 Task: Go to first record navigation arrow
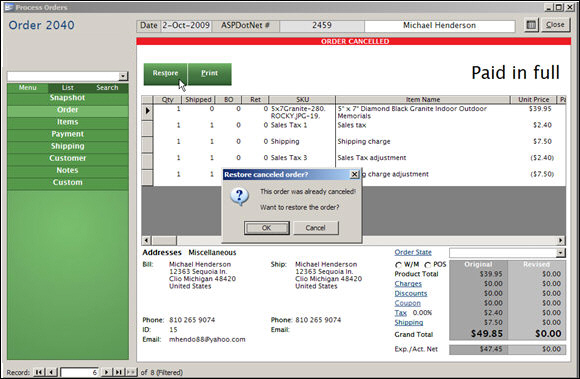point(39,372)
